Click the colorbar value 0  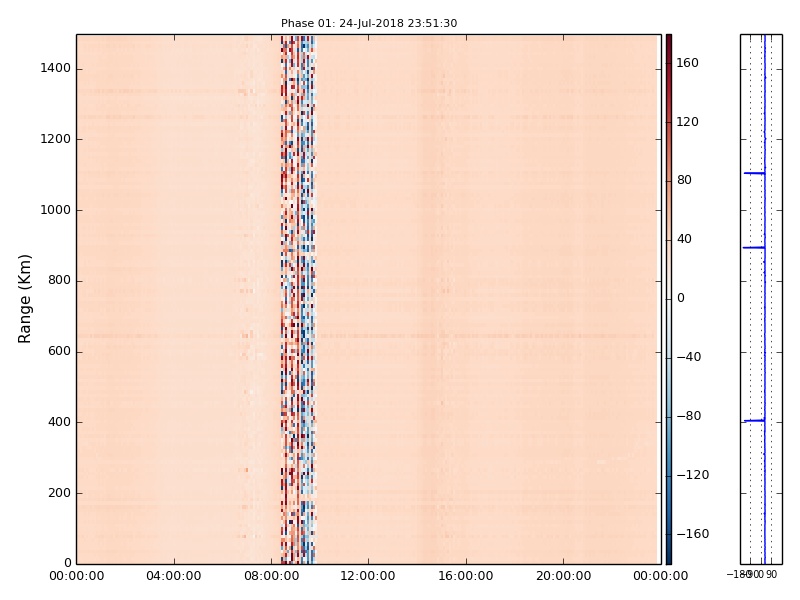click(x=681, y=298)
